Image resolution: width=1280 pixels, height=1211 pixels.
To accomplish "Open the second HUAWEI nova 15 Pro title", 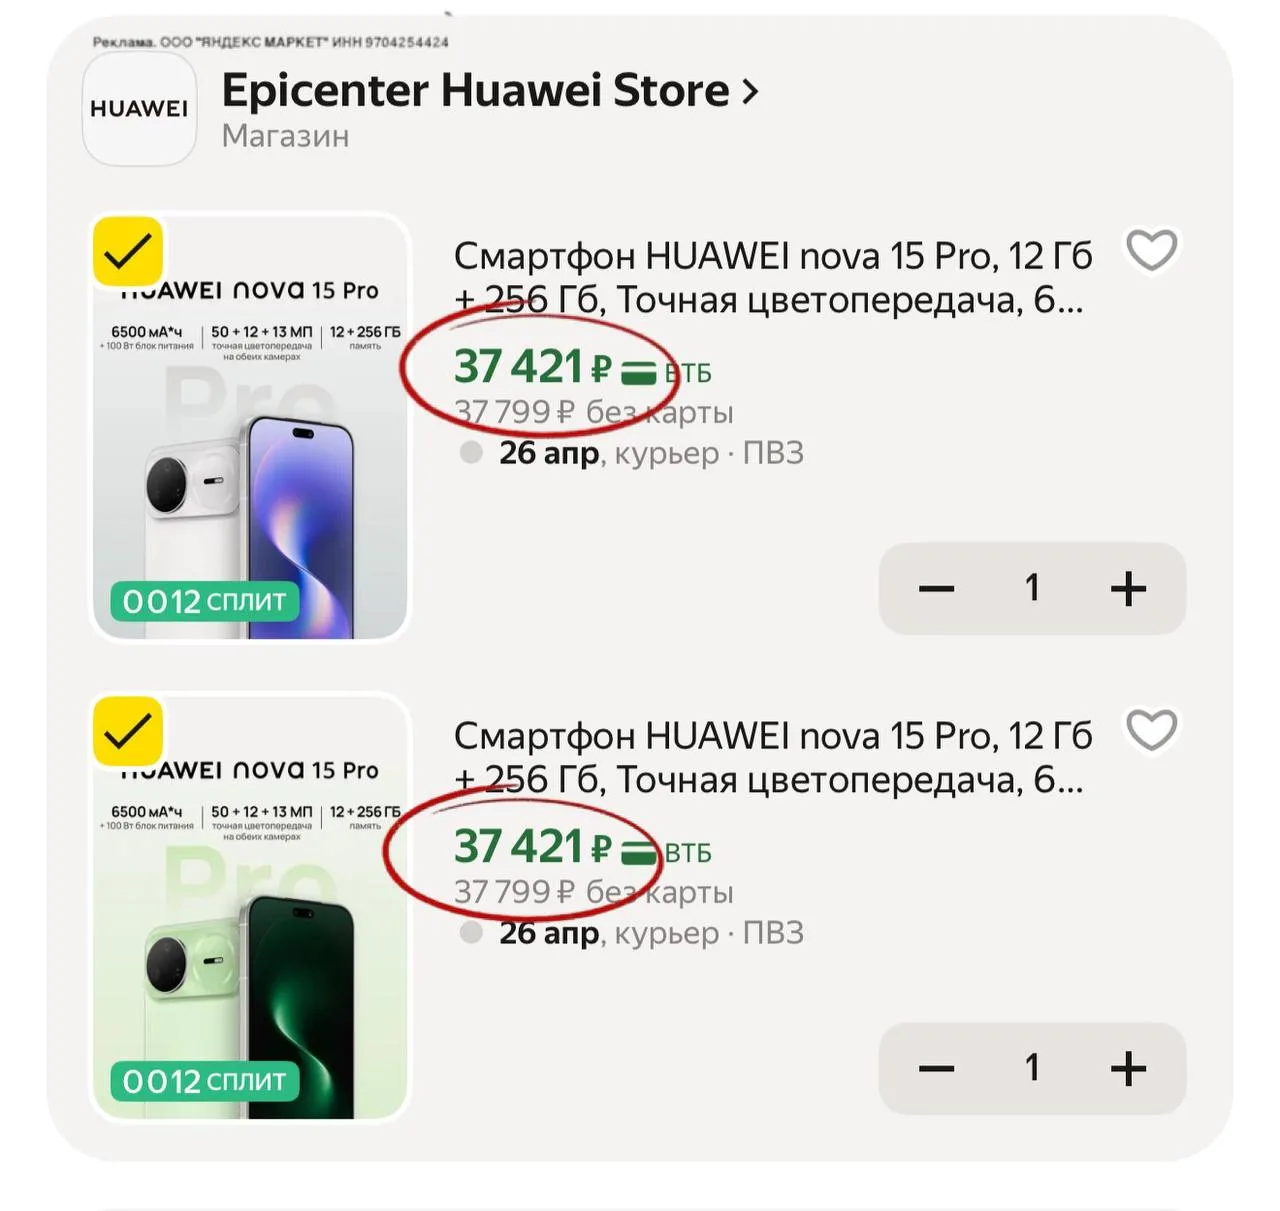I will [x=772, y=758].
